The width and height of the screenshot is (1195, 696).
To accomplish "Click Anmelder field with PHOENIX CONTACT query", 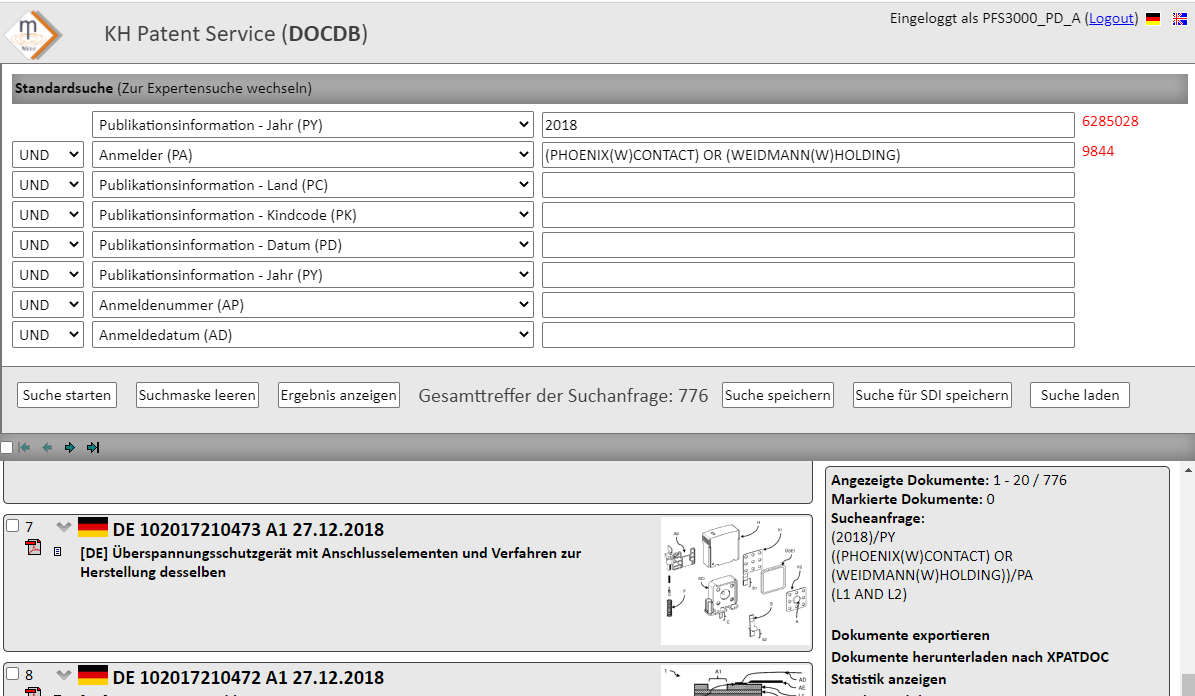I will click(808, 155).
